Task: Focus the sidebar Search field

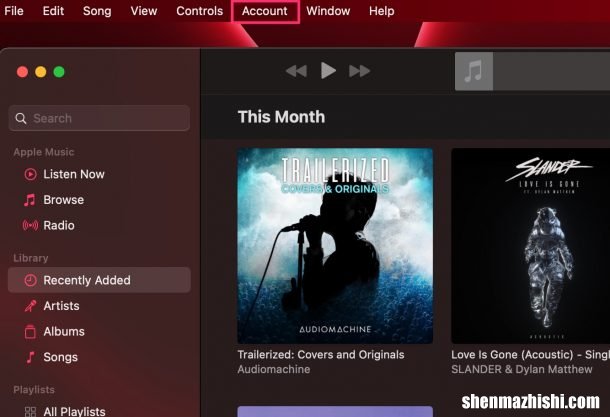Action: [99, 118]
